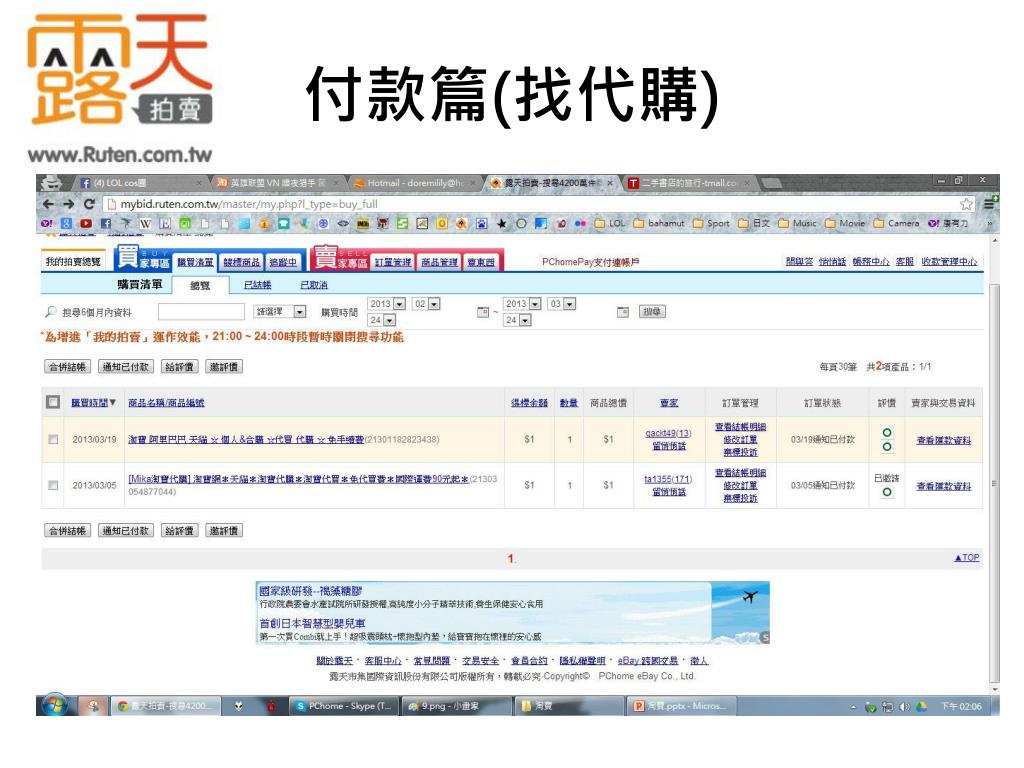Viewport: 1024px width, 768px height.
Task: Open end year 2013 dropdown
Action: point(522,304)
